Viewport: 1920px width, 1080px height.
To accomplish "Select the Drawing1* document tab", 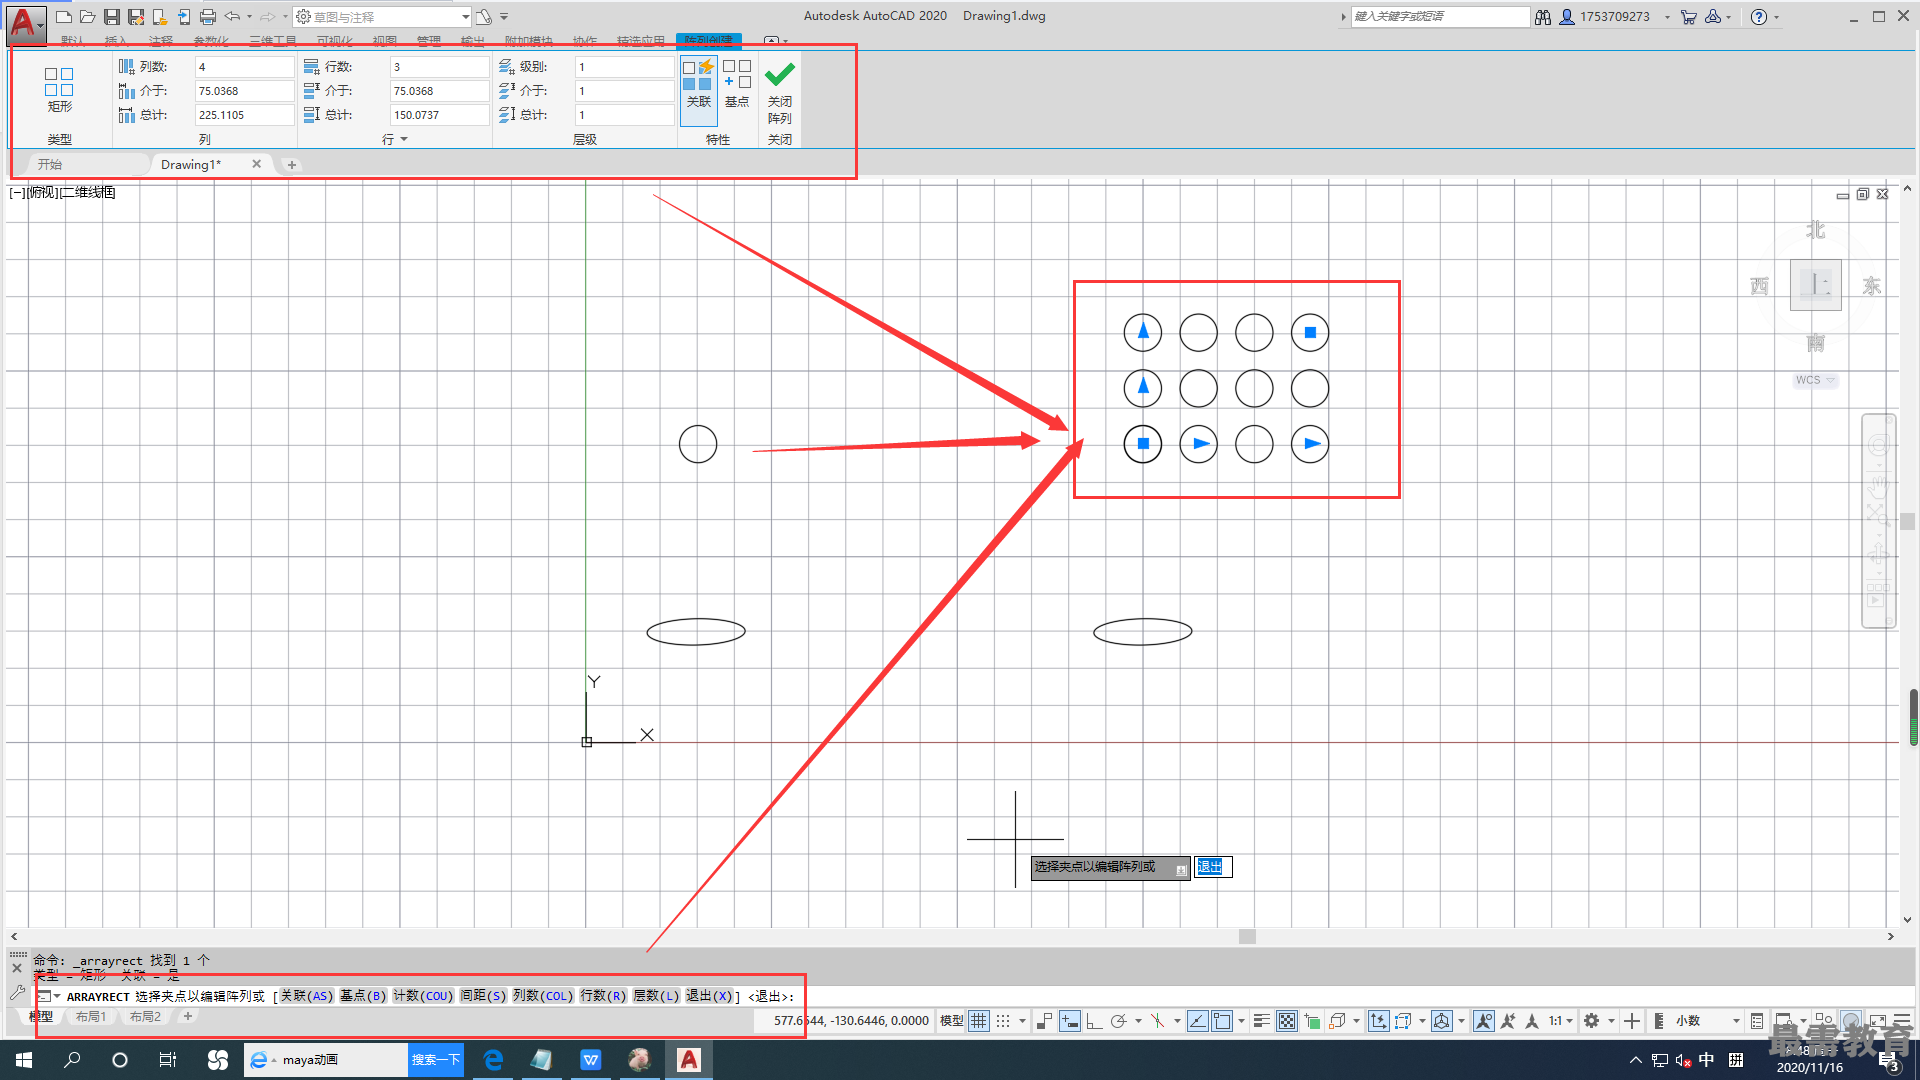I will click(191, 164).
